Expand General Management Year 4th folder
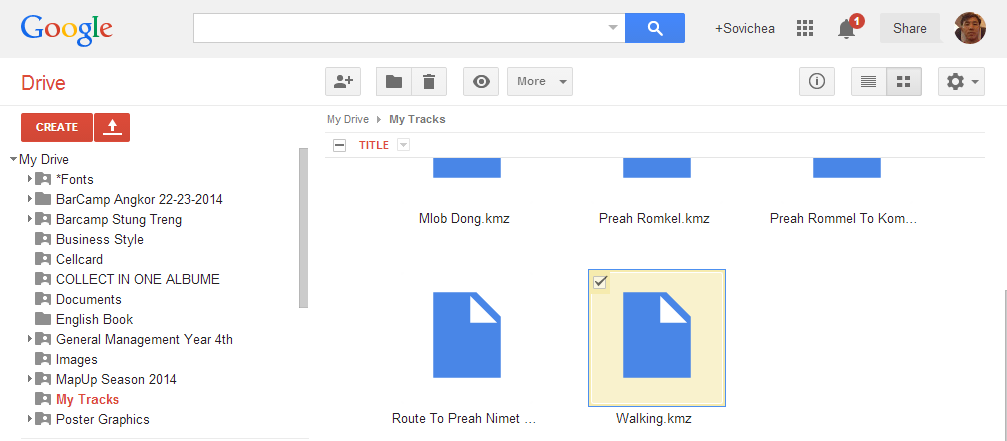The image size is (1007, 441). (x=30, y=339)
